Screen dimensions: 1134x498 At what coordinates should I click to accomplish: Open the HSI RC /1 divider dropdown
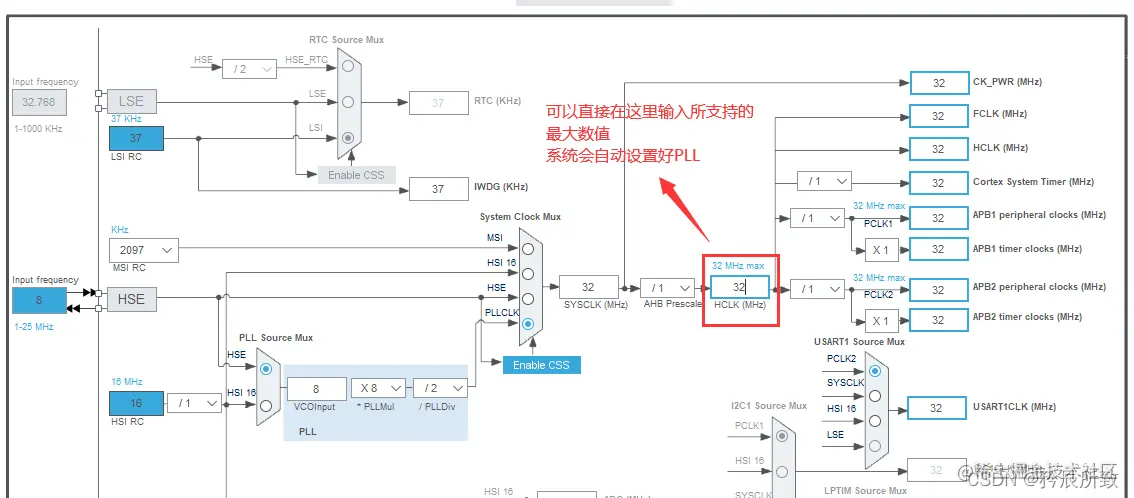click(195, 403)
